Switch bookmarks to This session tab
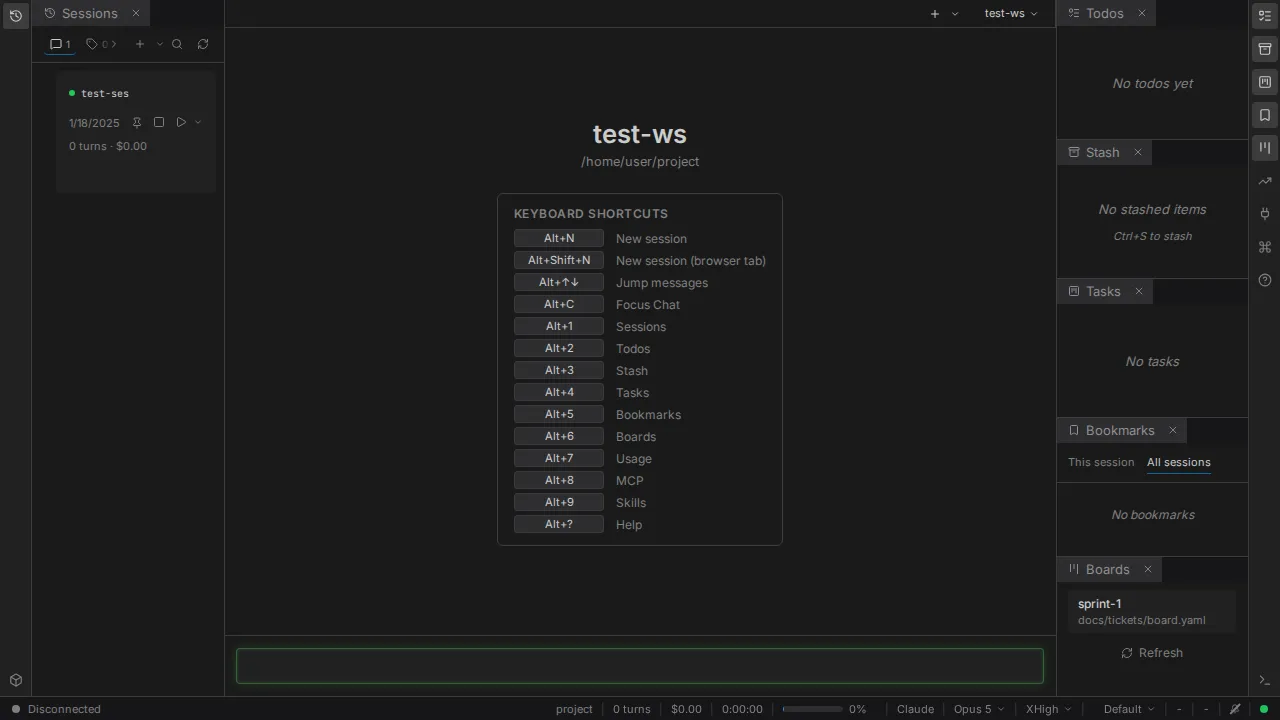Image resolution: width=1280 pixels, height=720 pixels. (x=1101, y=463)
